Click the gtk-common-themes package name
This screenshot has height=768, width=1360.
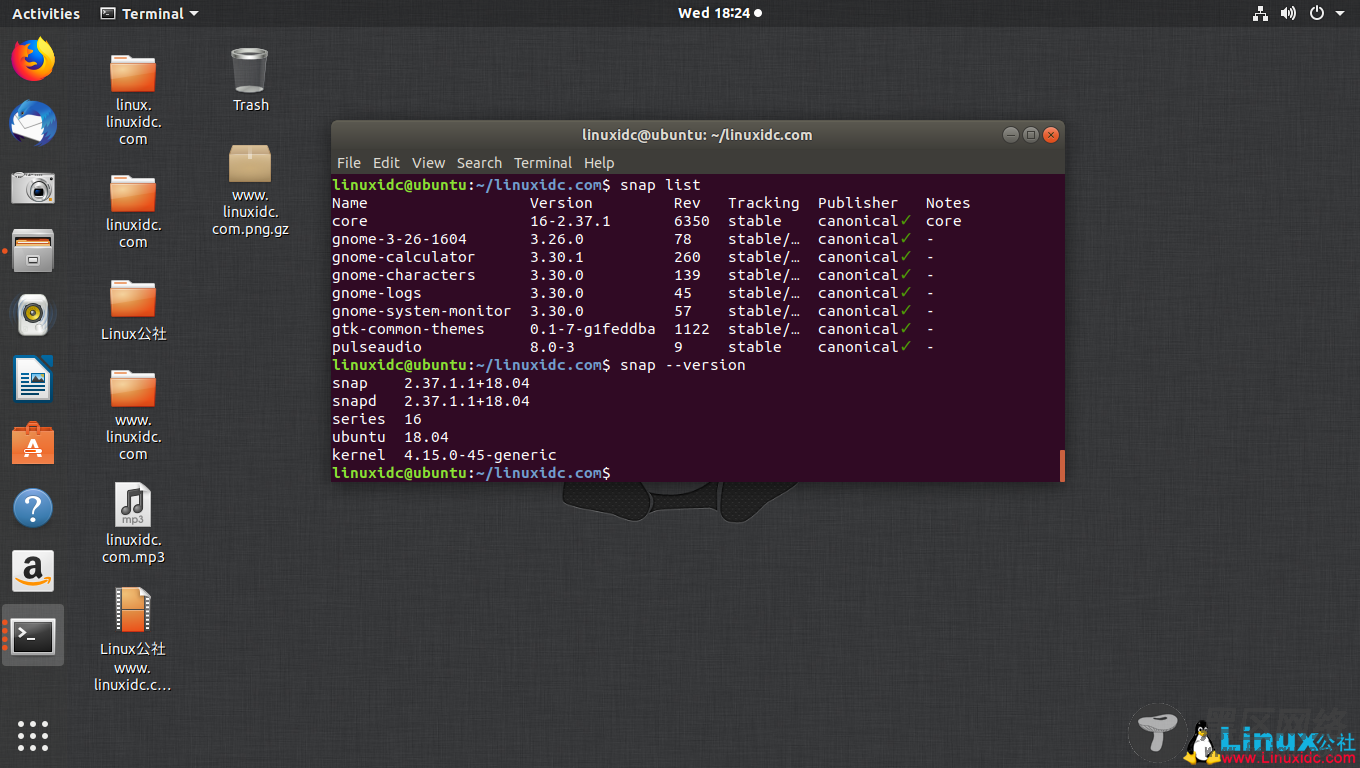point(408,329)
